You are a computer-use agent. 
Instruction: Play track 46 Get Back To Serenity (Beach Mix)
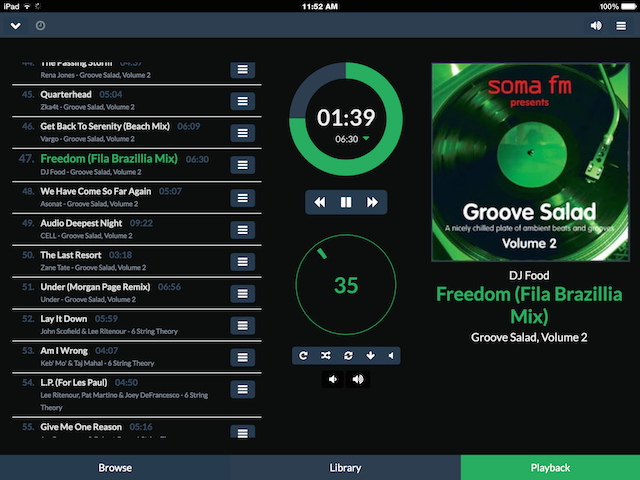137,133
